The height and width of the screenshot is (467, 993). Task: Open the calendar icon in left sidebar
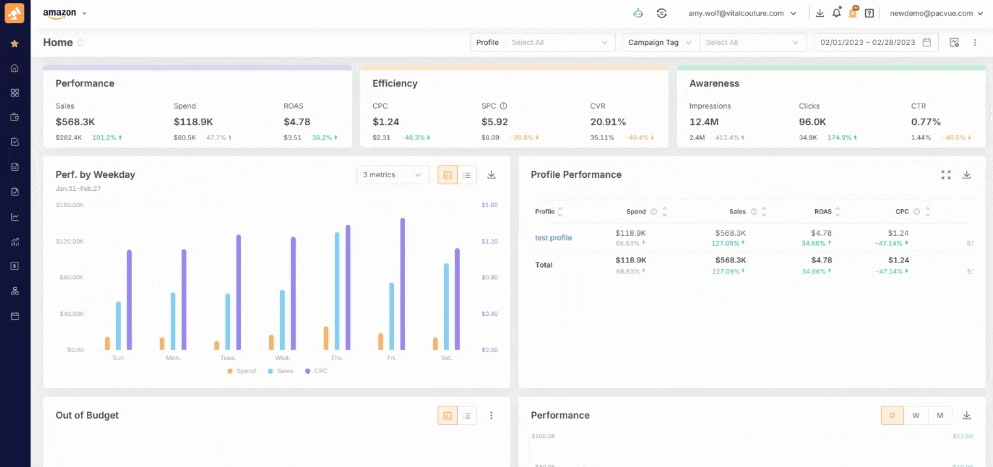[x=14, y=316]
